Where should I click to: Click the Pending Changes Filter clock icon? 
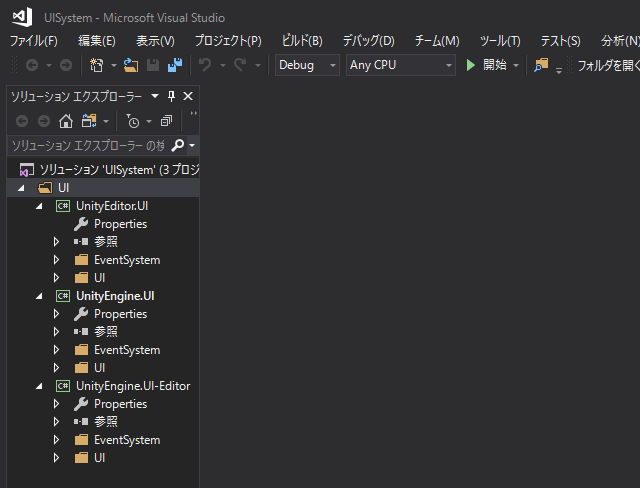(133, 121)
